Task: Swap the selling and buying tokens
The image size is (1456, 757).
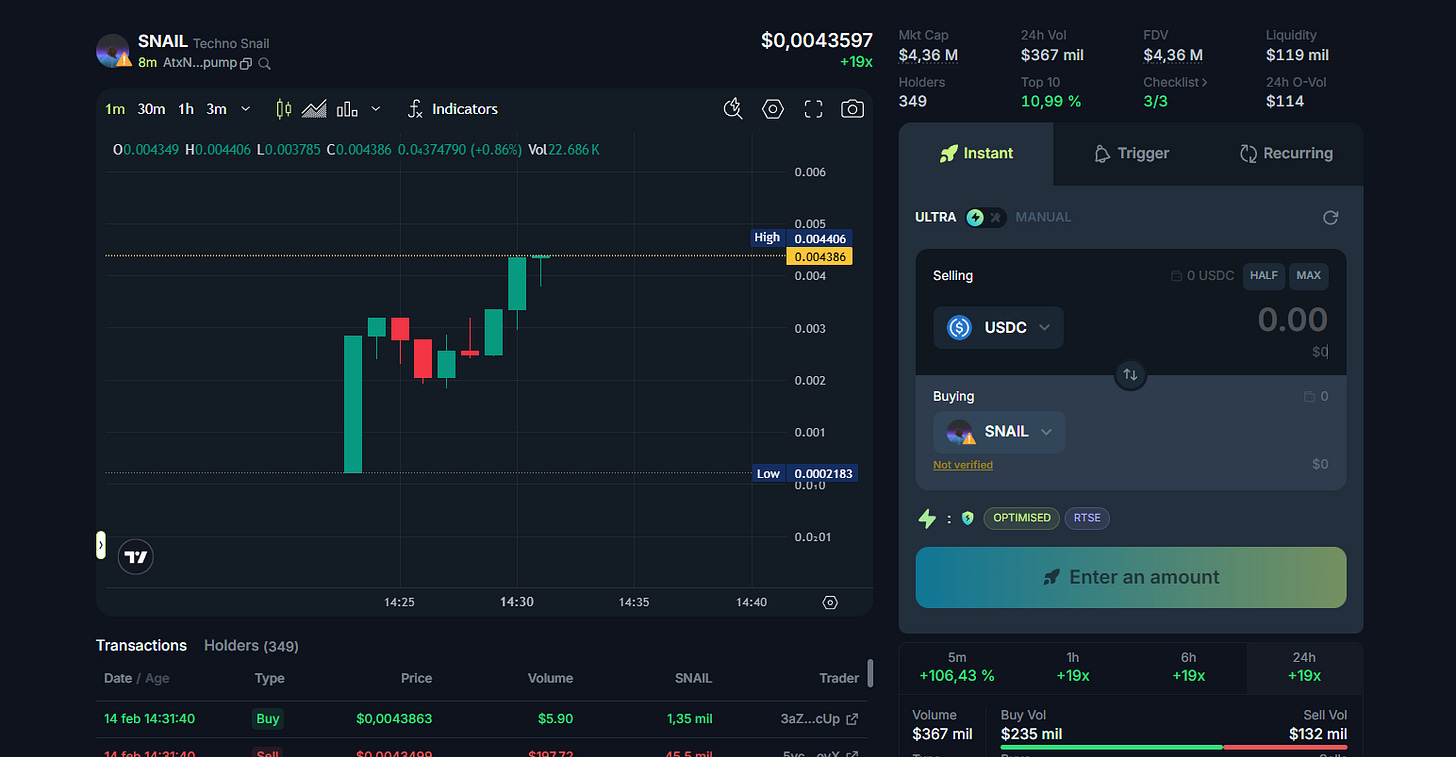Action: coord(1130,374)
